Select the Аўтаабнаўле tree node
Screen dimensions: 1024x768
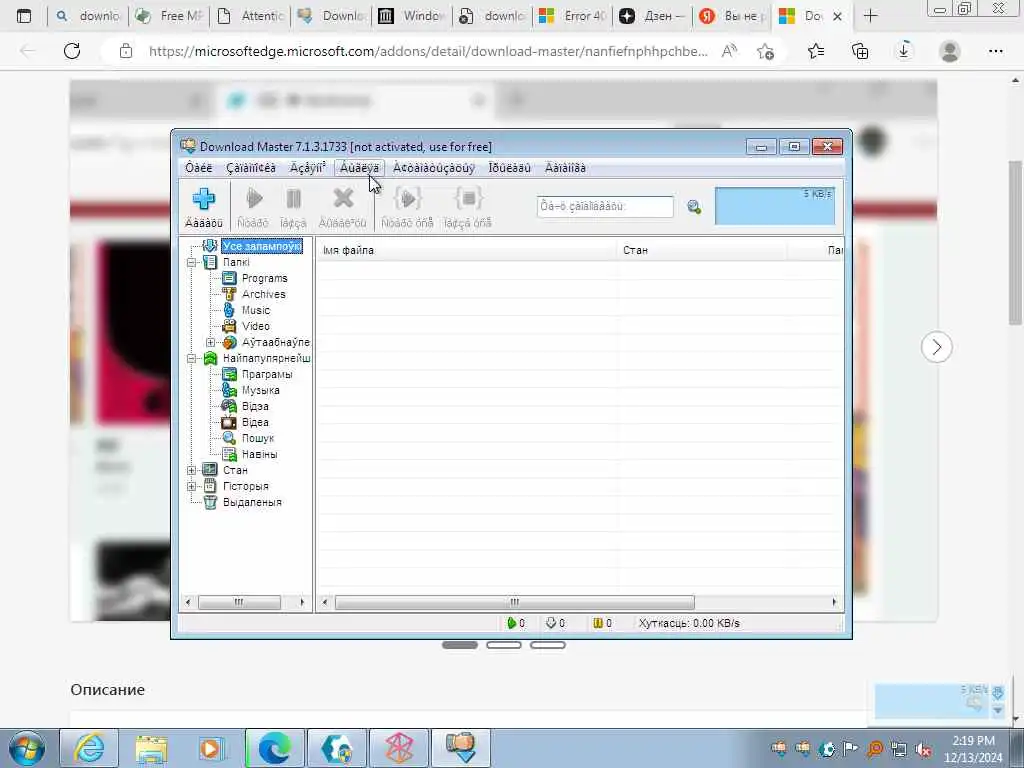(275, 342)
